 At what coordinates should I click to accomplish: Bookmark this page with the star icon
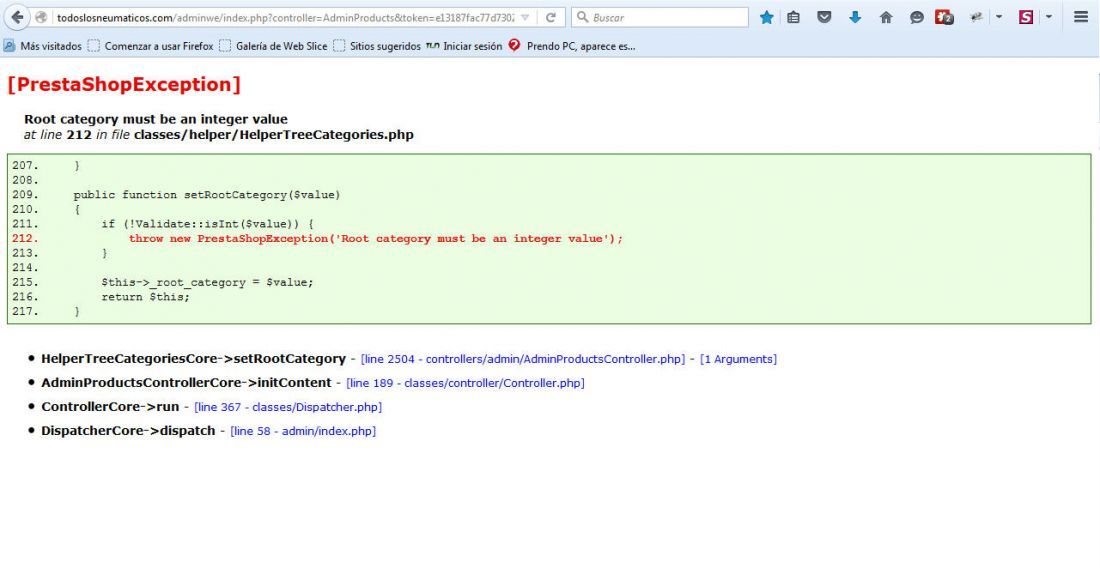coord(767,18)
